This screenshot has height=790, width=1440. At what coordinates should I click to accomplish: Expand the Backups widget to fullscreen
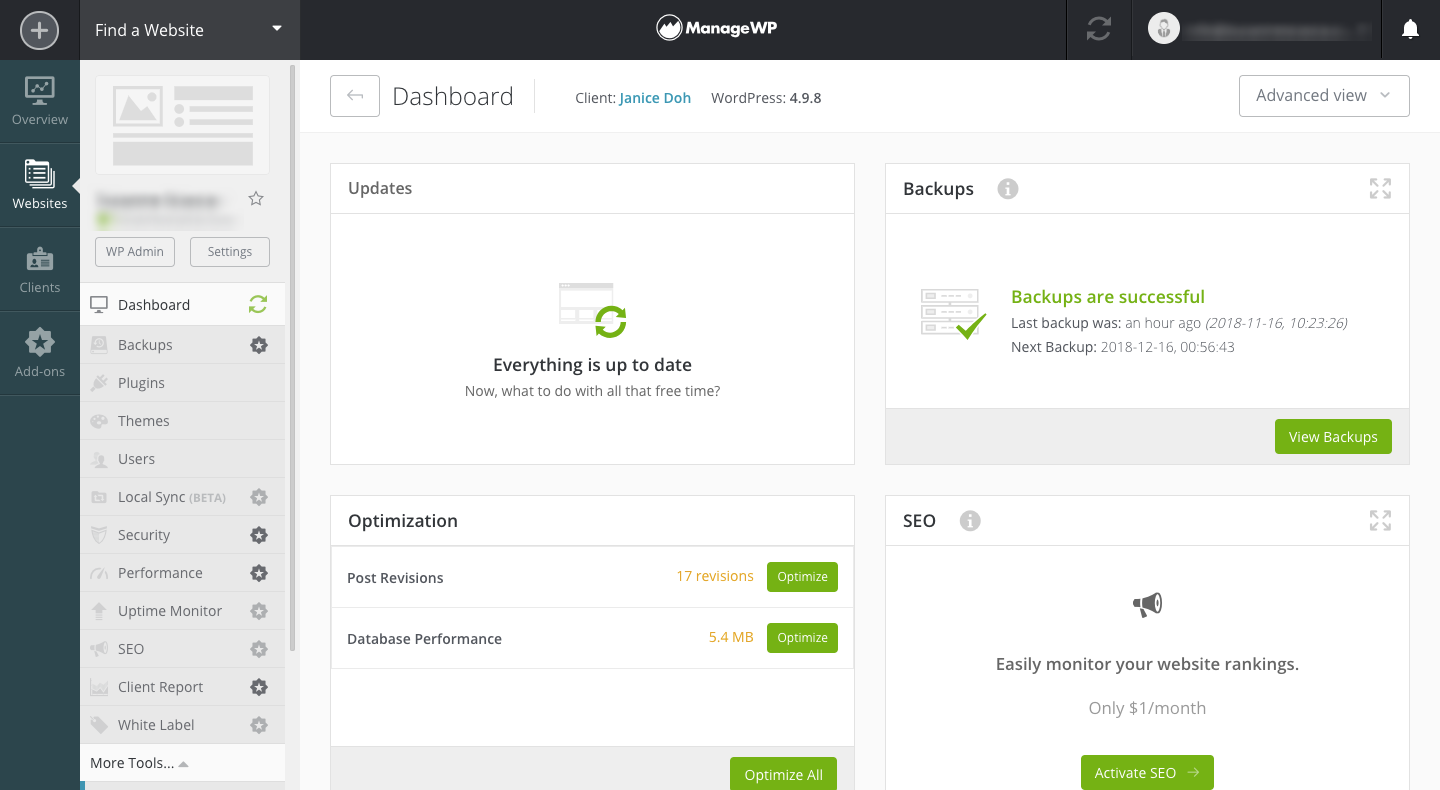tap(1380, 189)
